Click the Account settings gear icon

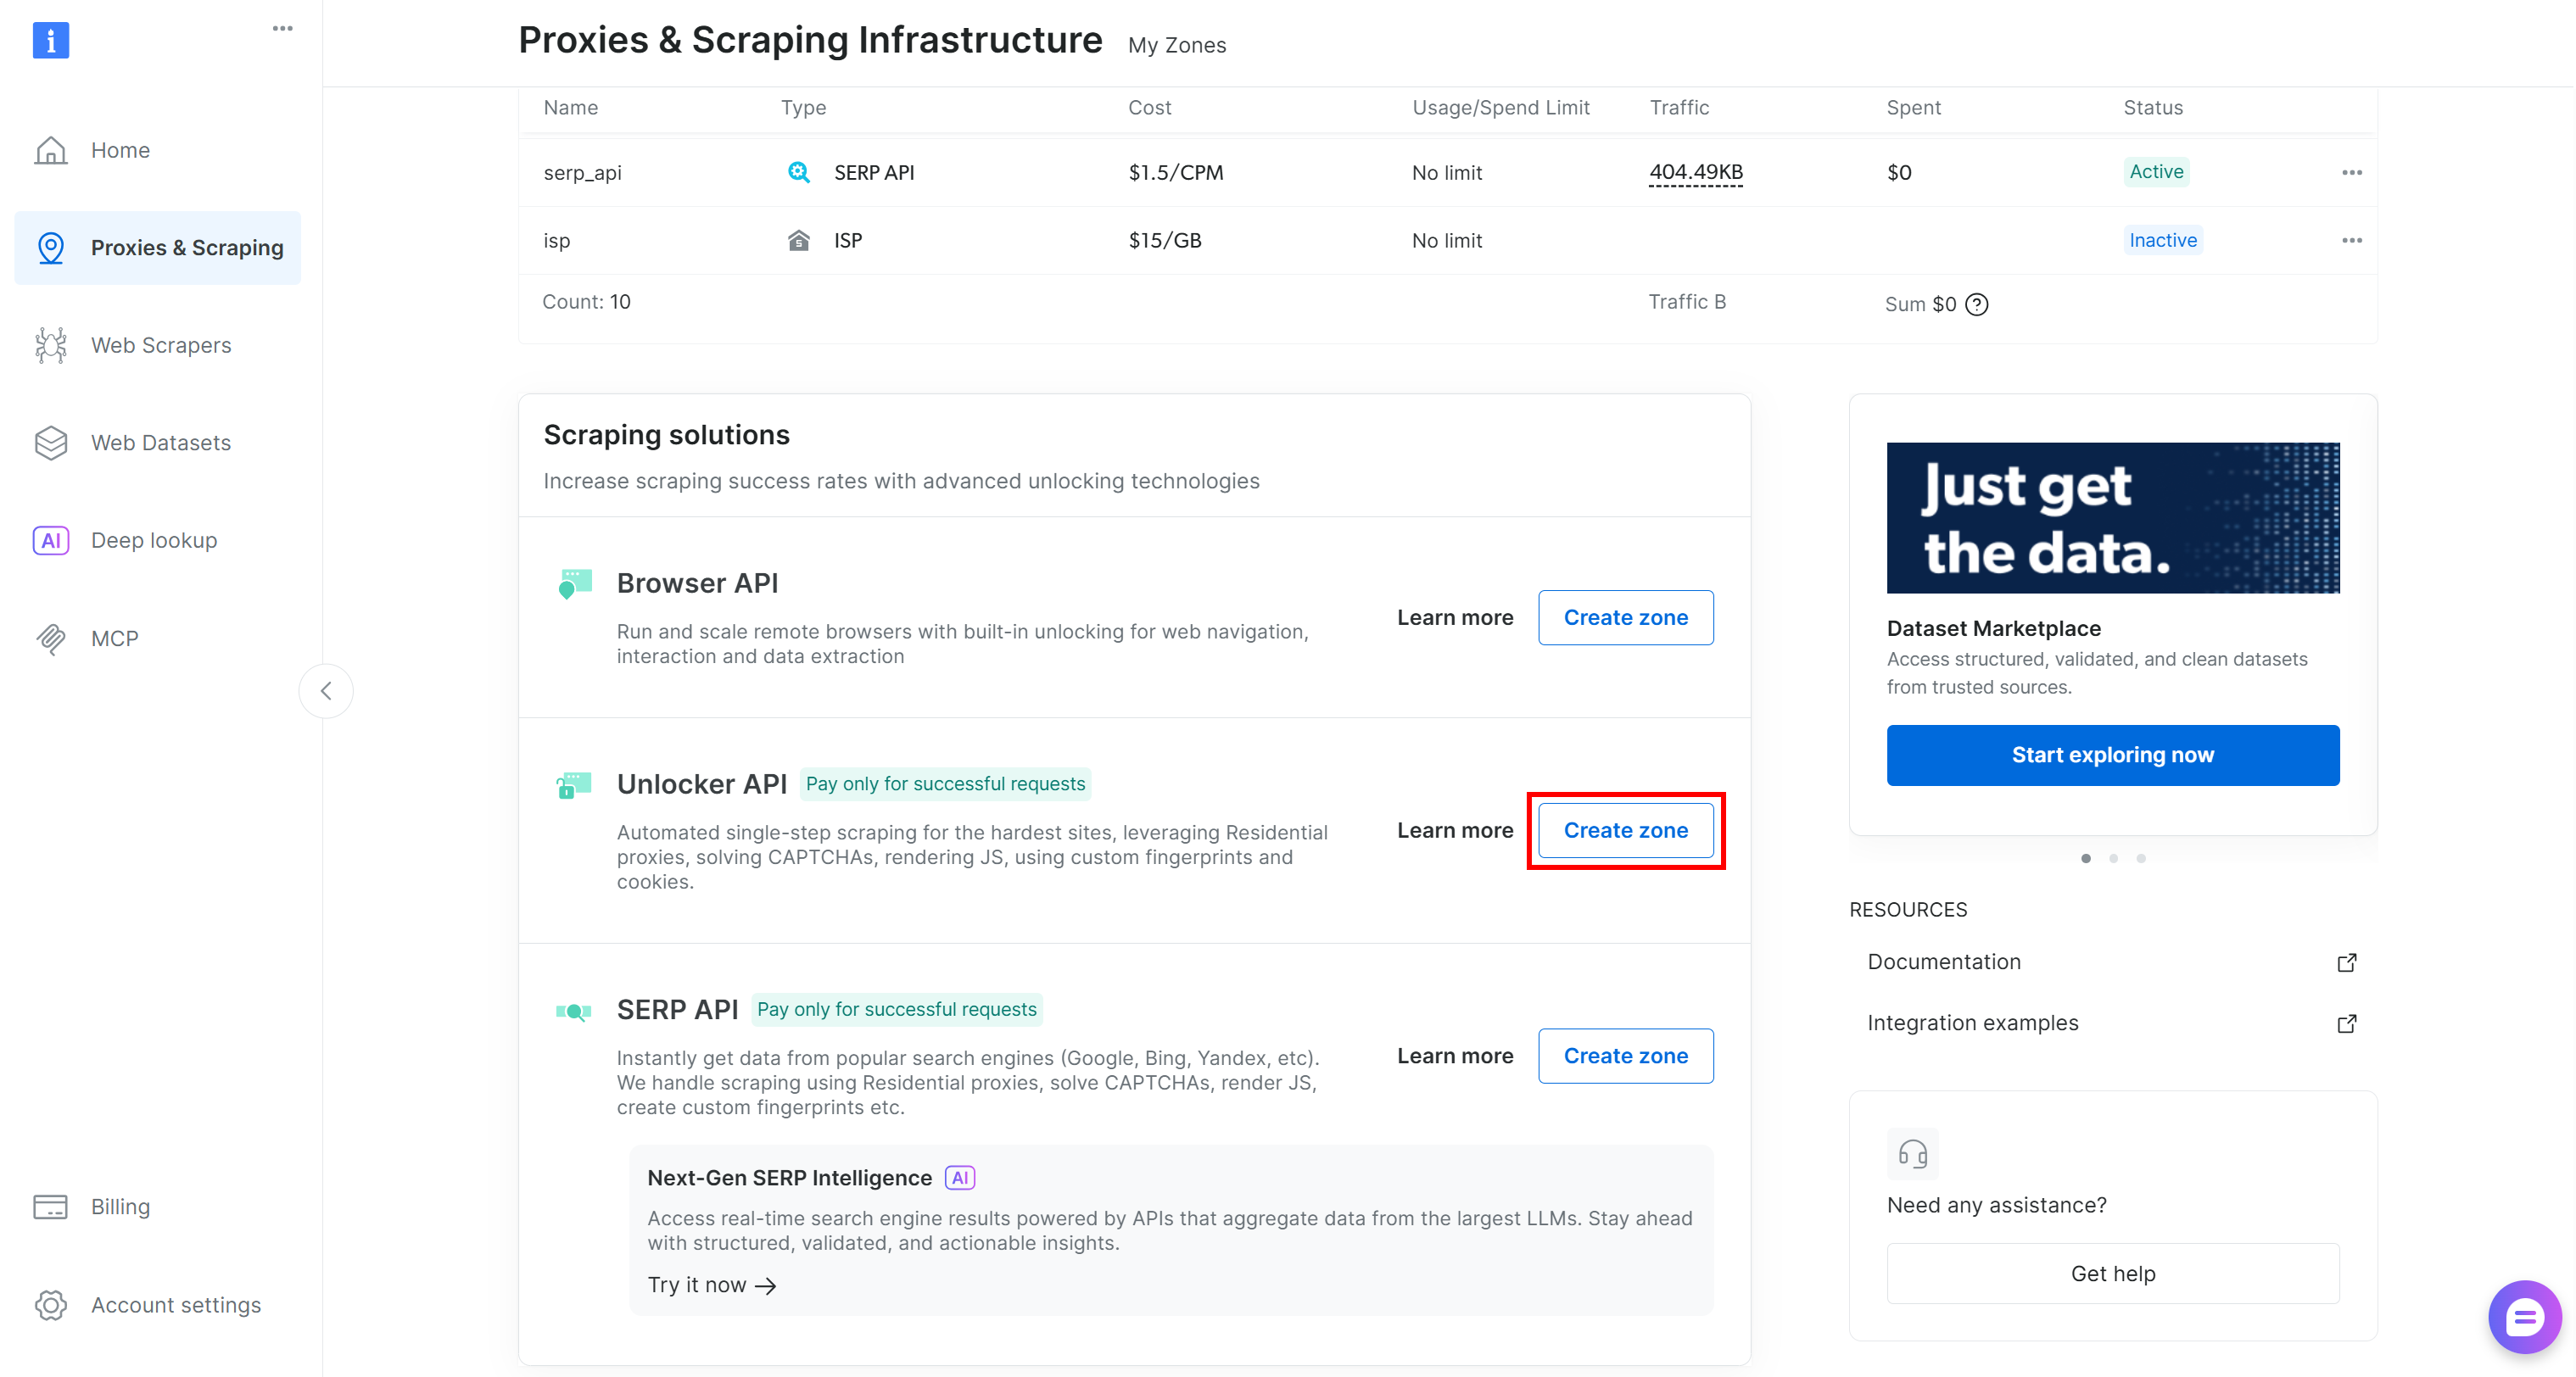click(x=50, y=1305)
